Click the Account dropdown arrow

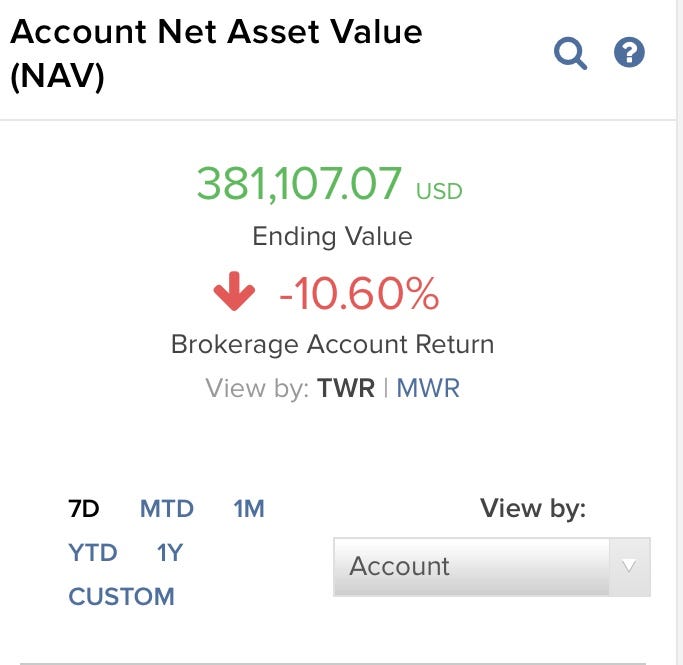click(x=629, y=567)
